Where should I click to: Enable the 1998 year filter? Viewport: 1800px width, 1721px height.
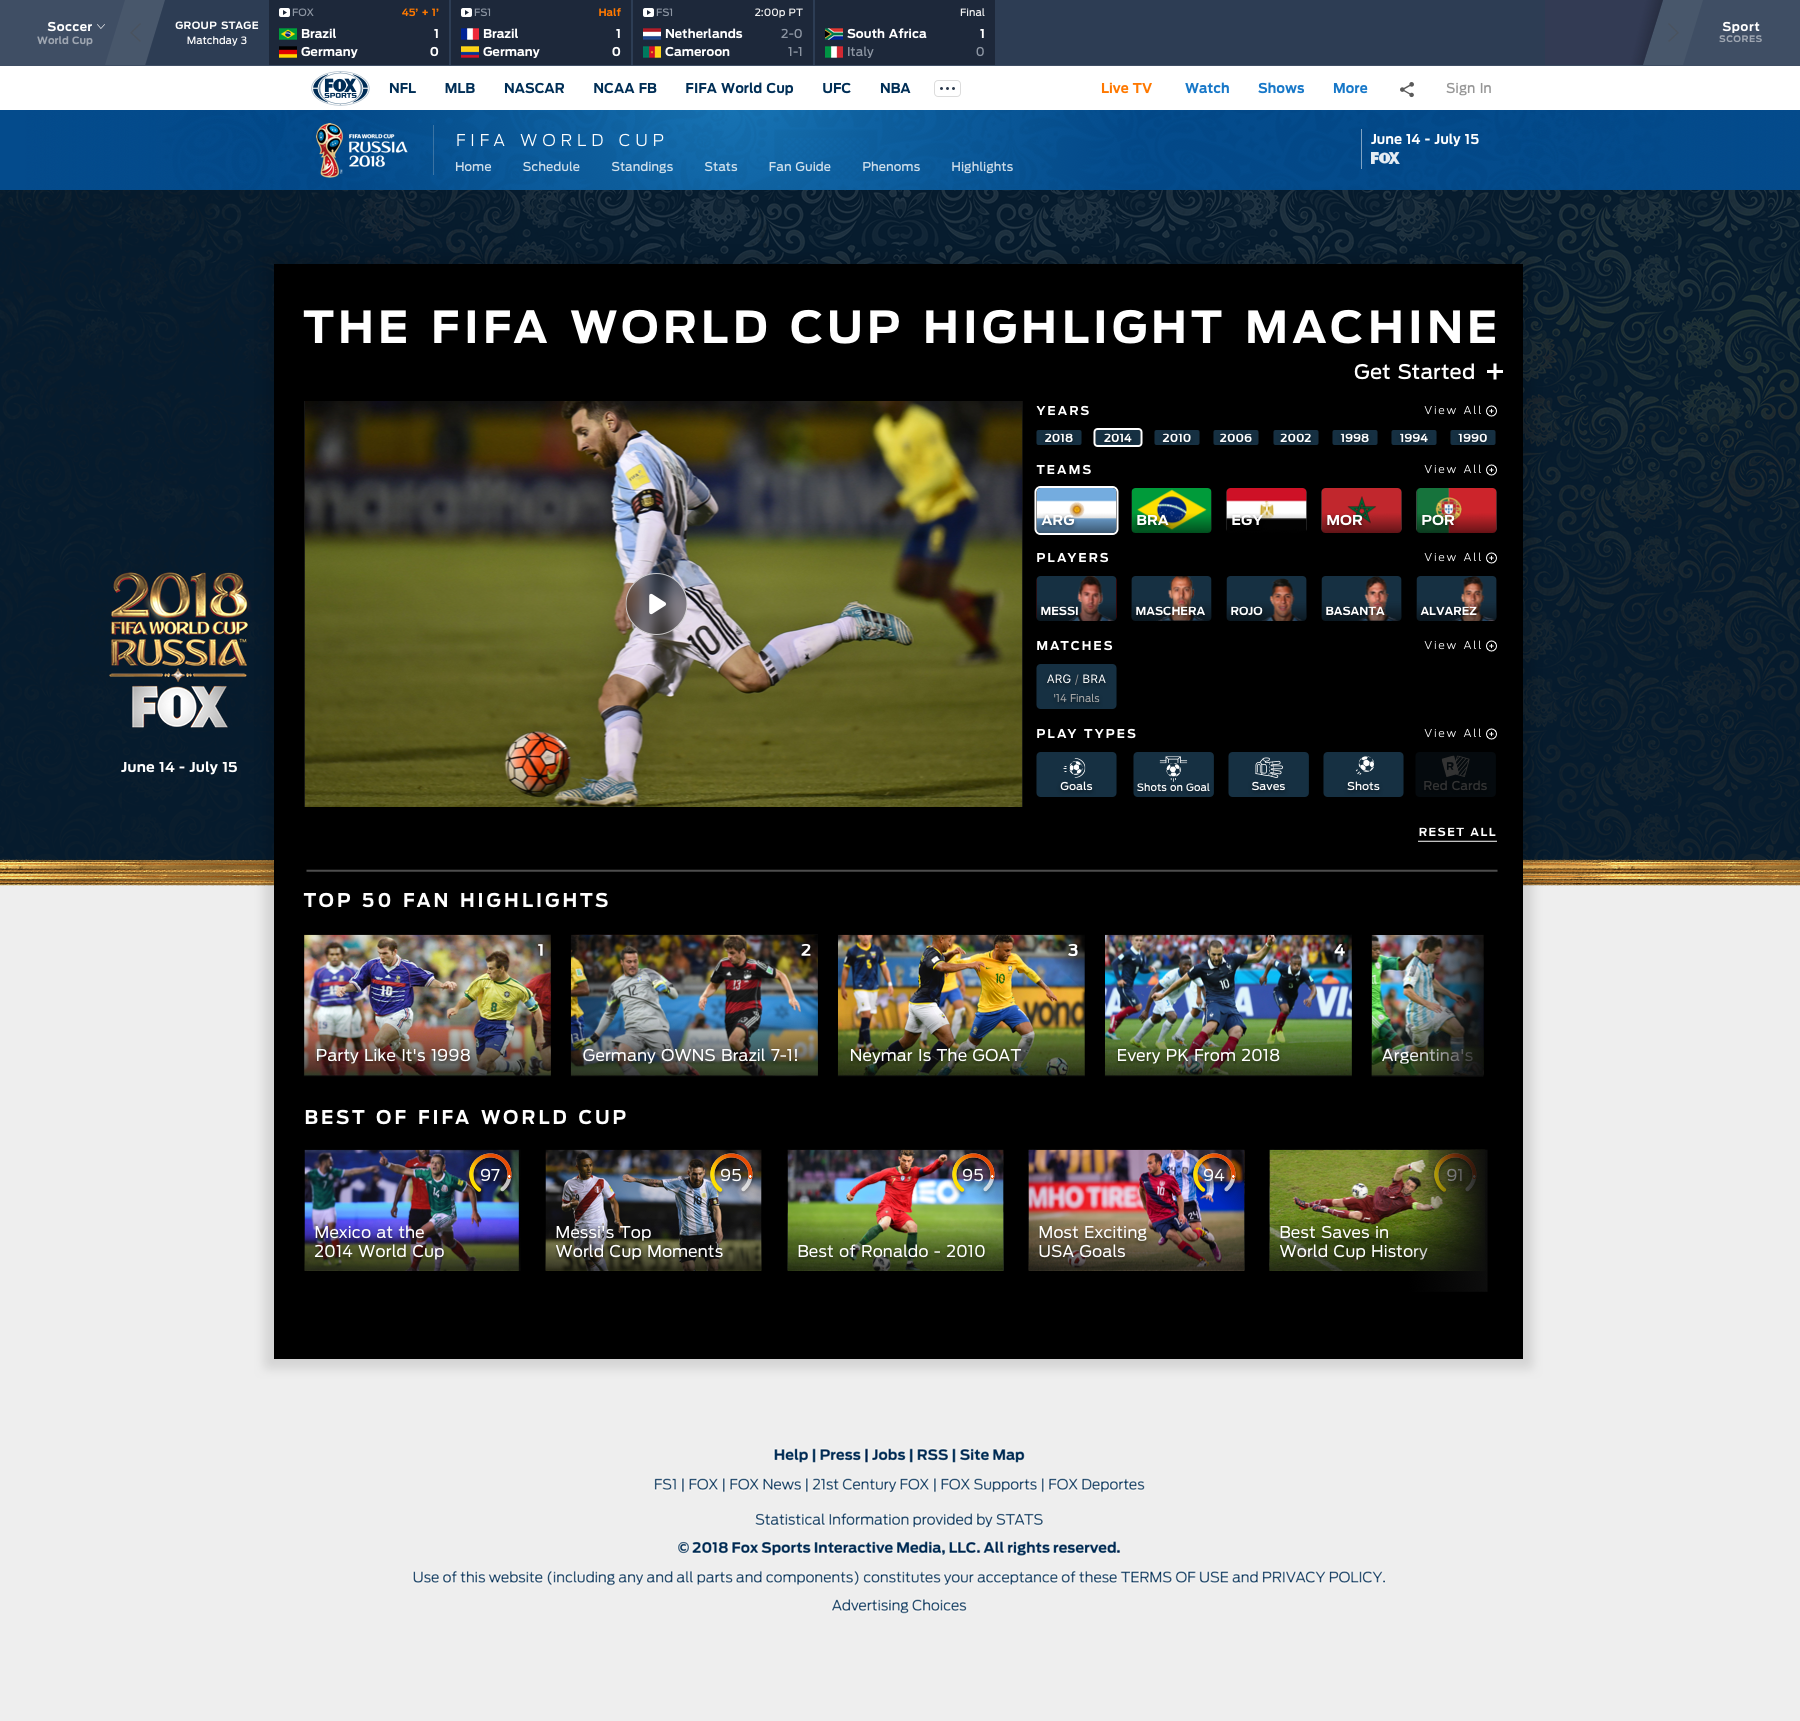[1354, 437]
